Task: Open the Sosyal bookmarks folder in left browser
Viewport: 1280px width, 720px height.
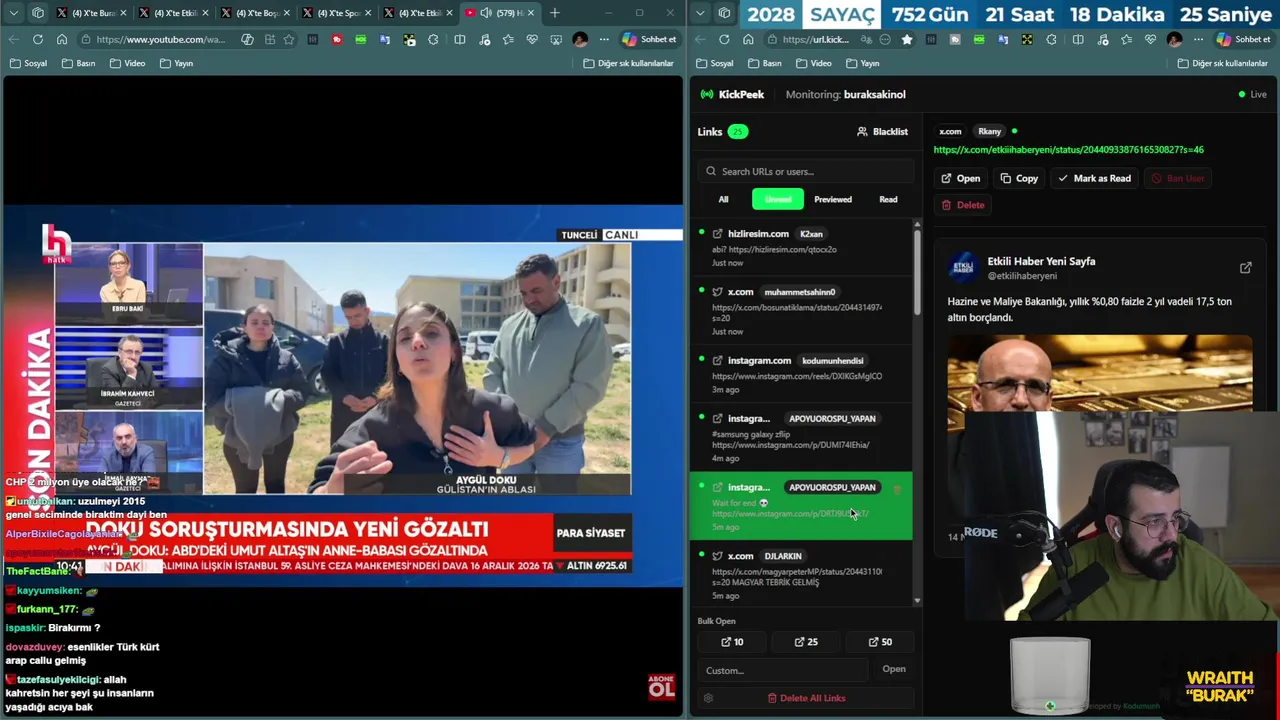Action: [x=28, y=63]
